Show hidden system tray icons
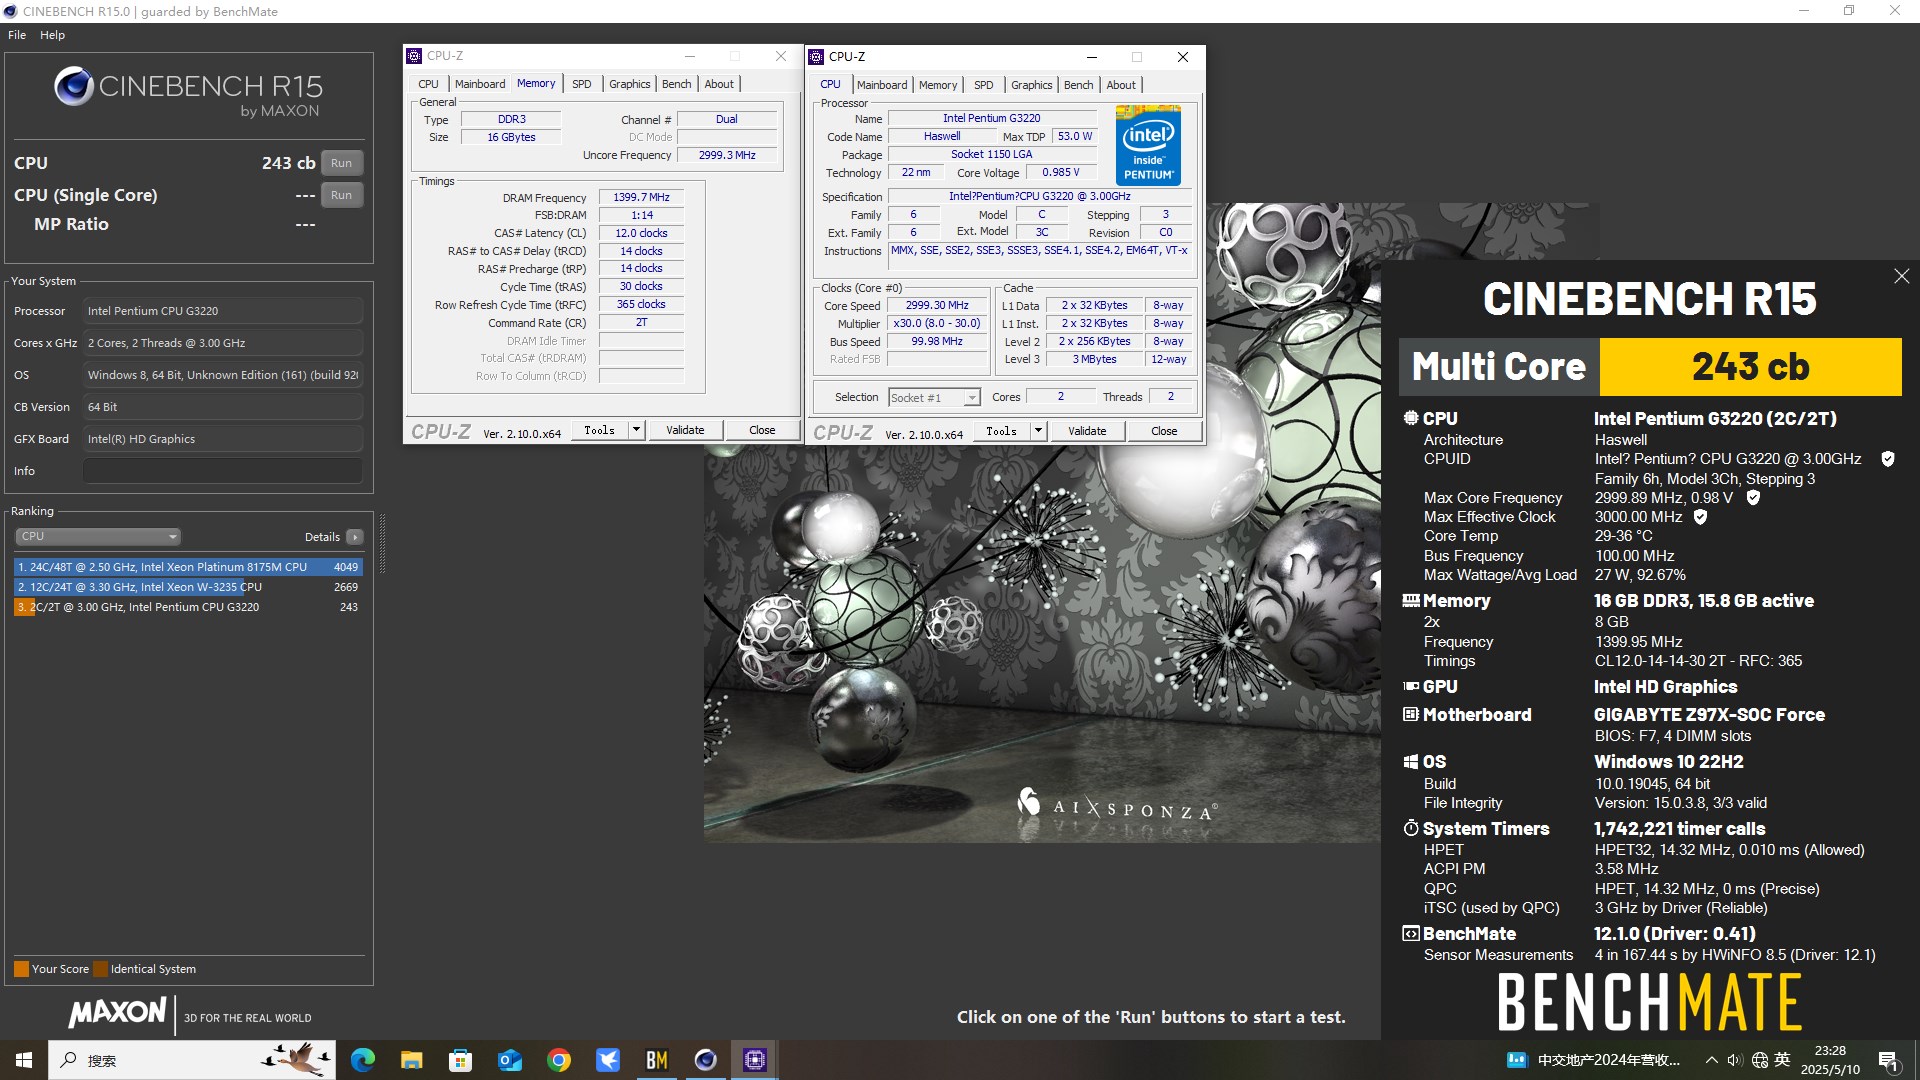 [x=1711, y=1060]
